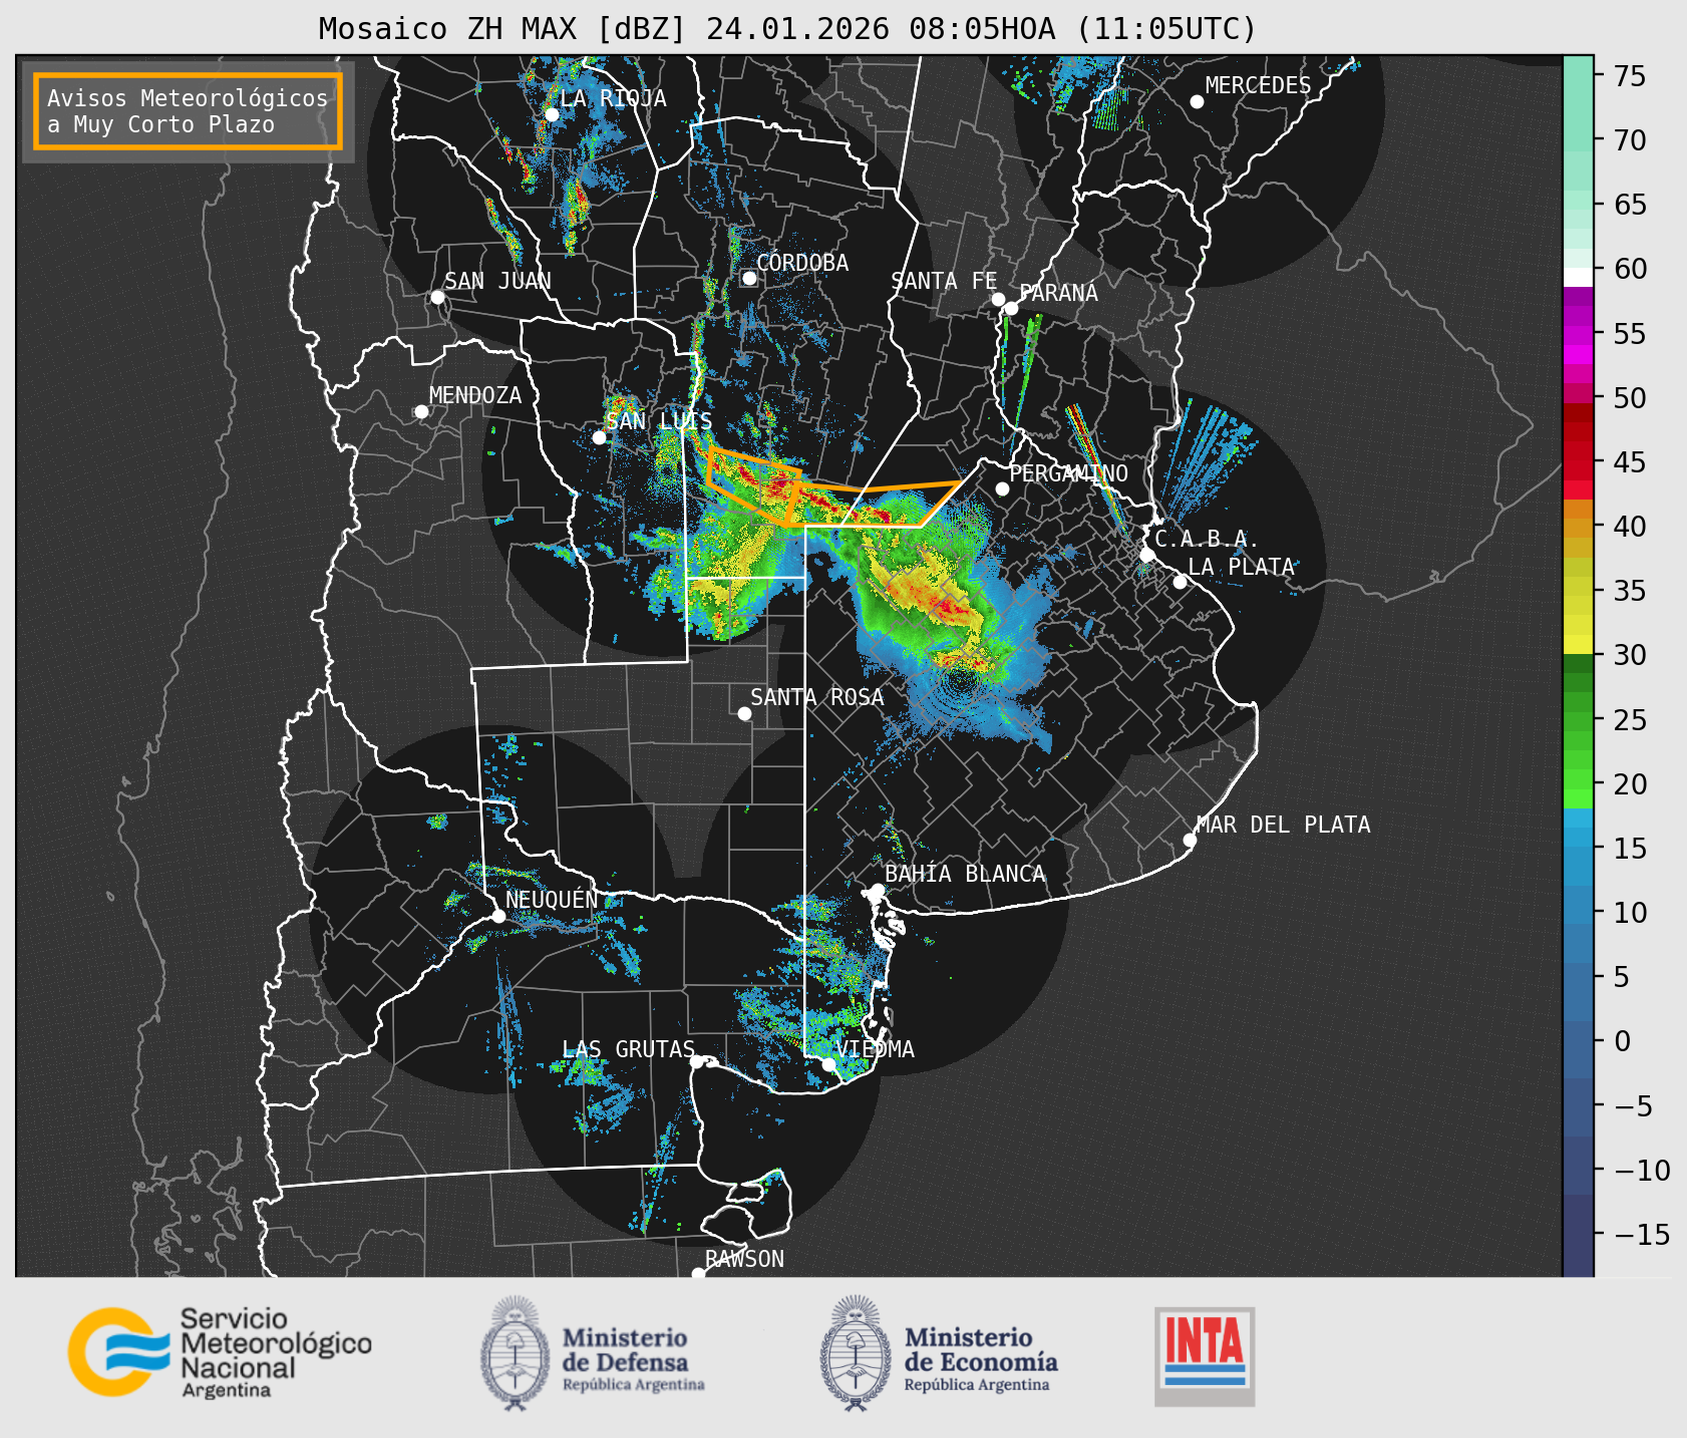The width and height of the screenshot is (1687, 1438).
Task: Click the "RAWSON" map label
Action: pyautogui.click(x=745, y=1259)
